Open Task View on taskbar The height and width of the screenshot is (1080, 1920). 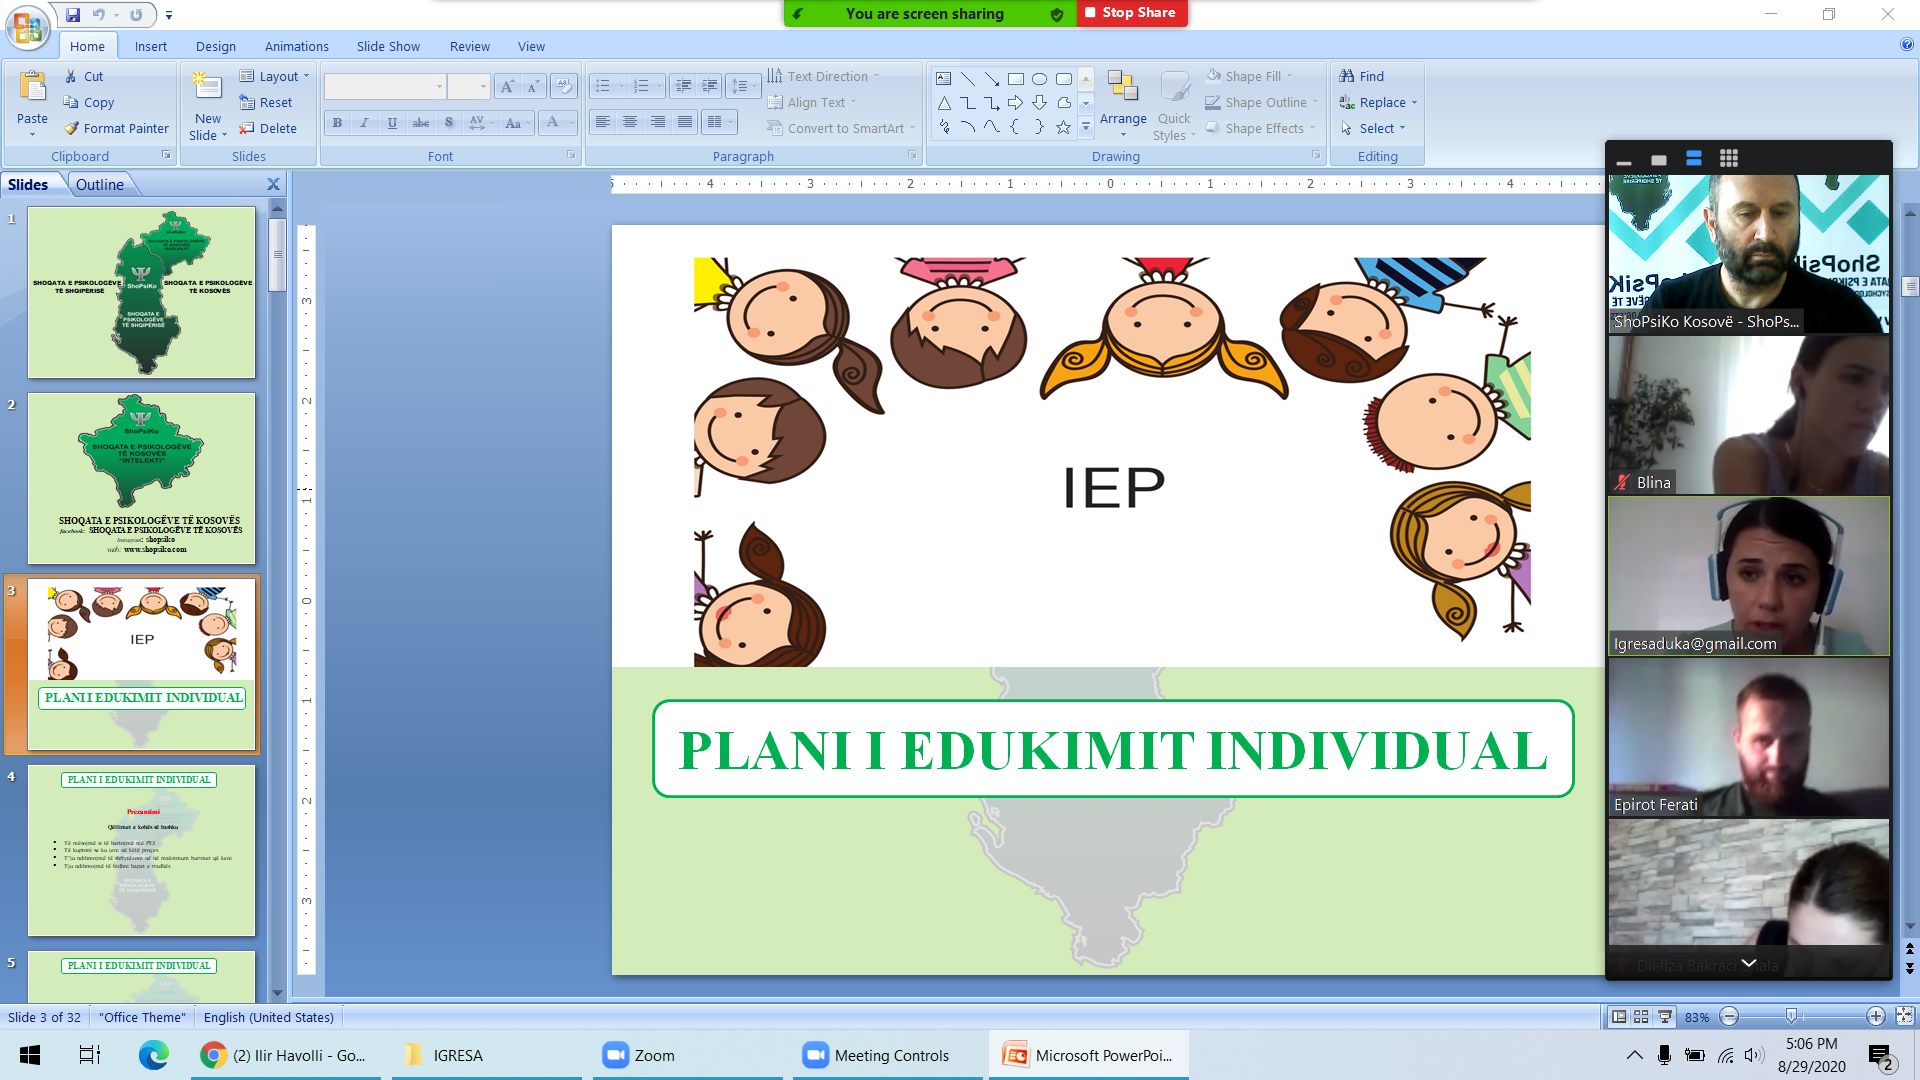click(x=90, y=1055)
